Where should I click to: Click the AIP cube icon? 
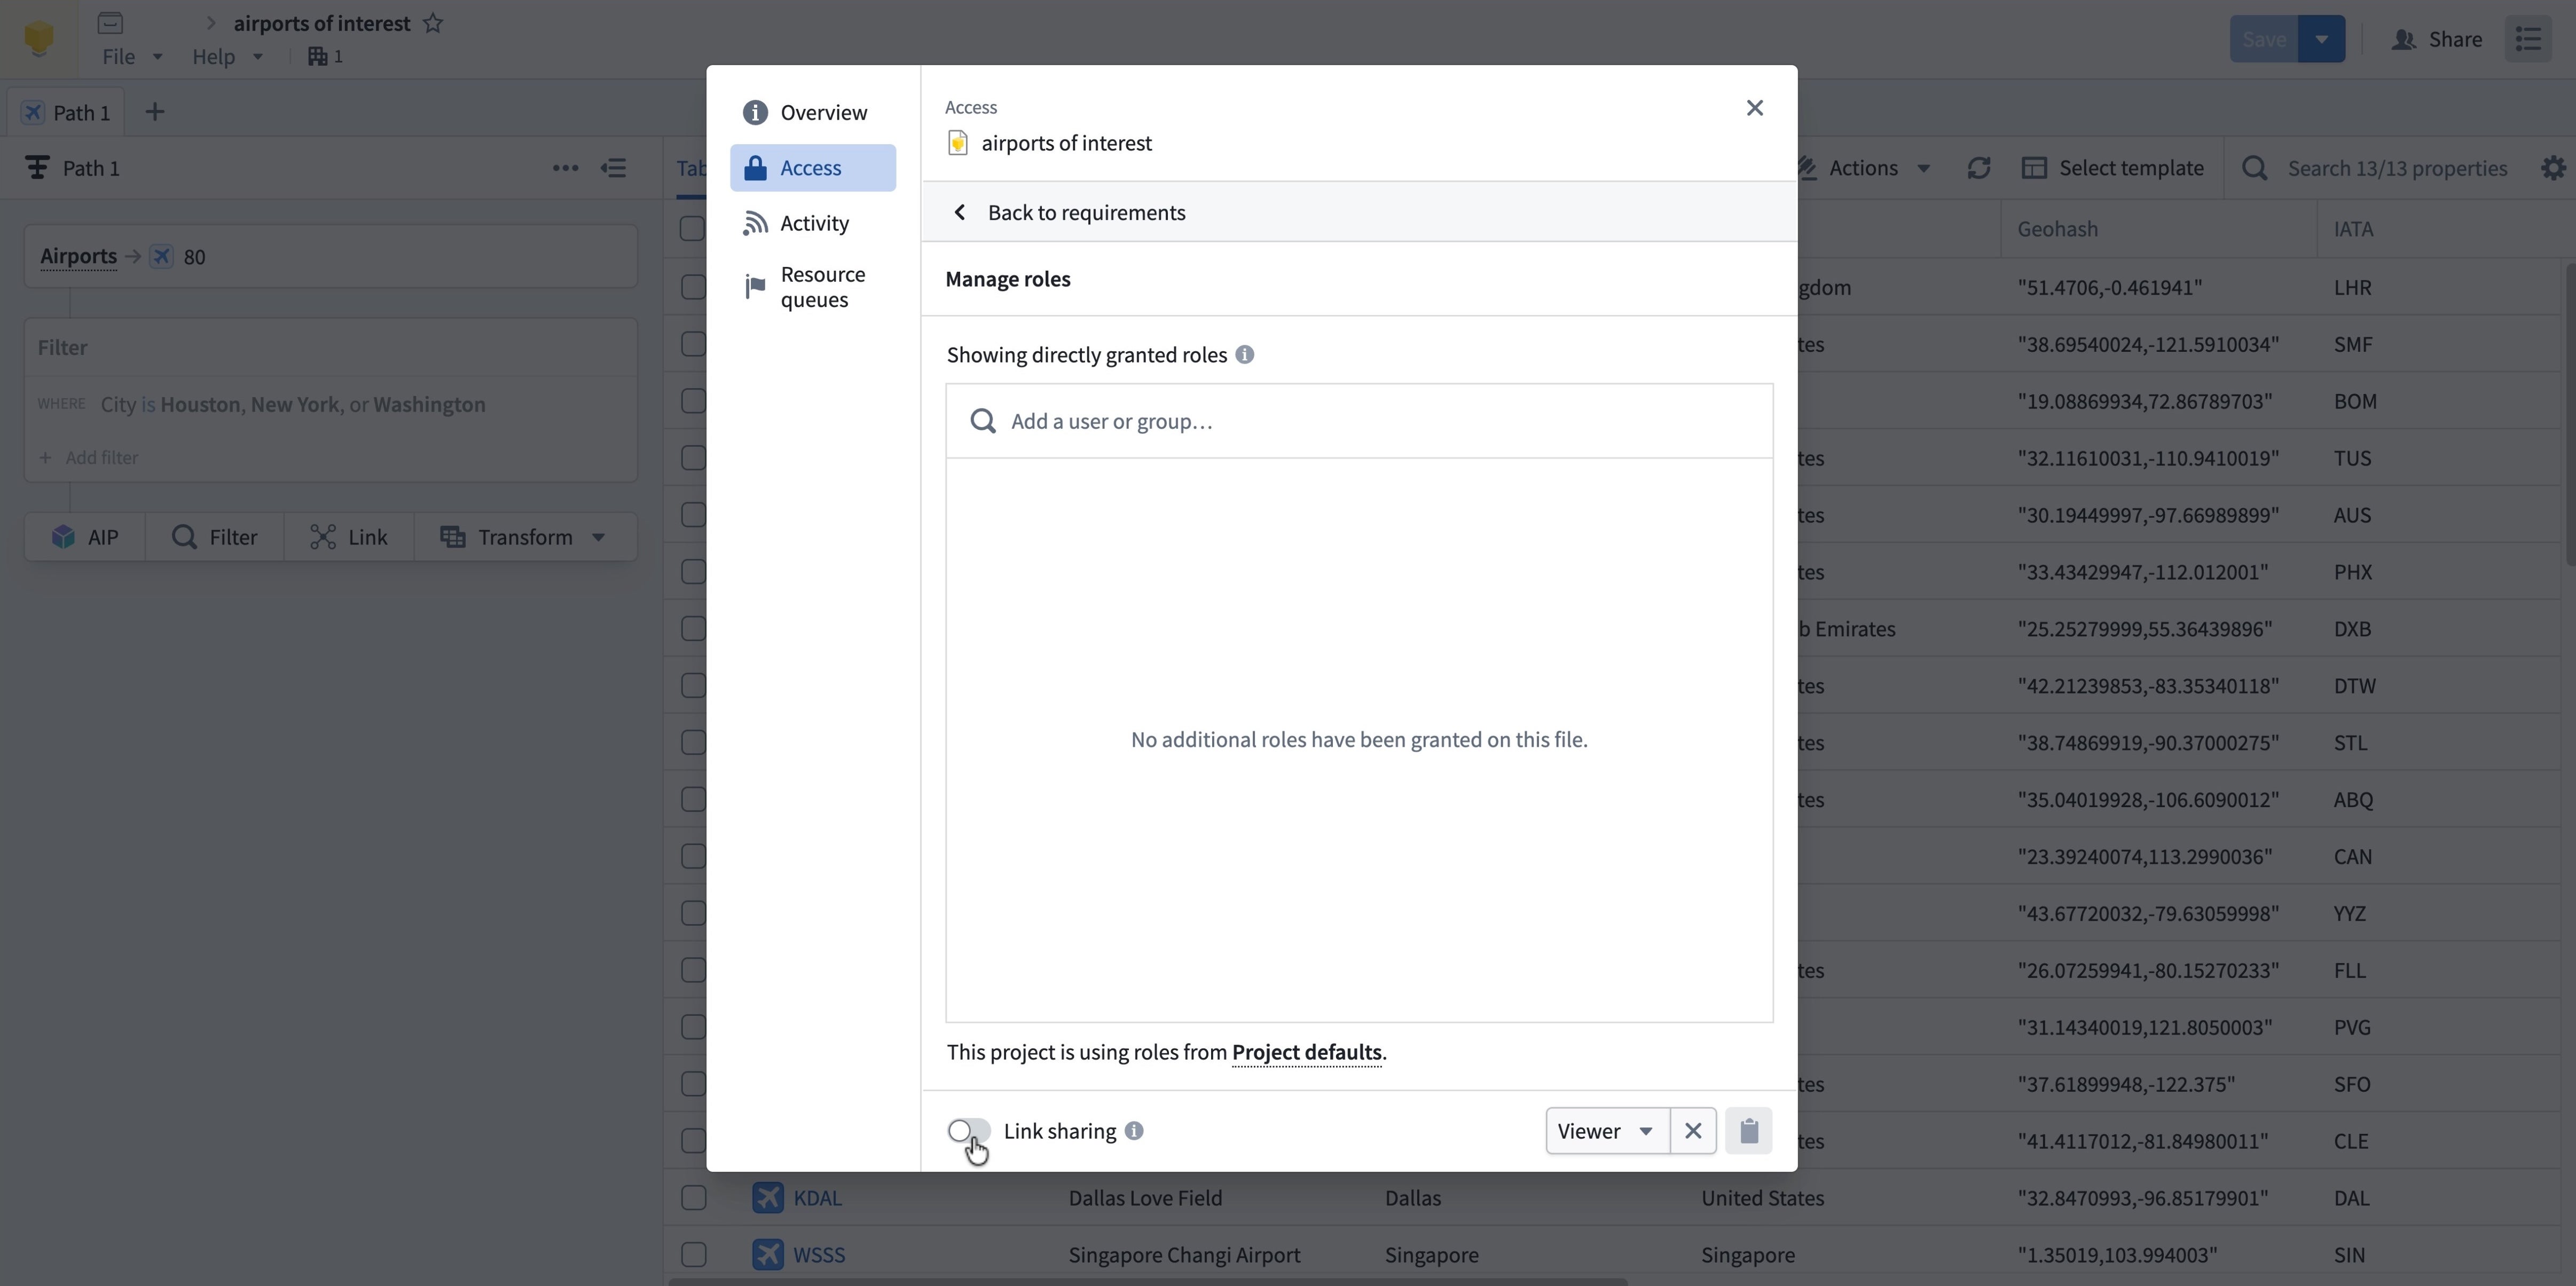click(x=65, y=536)
